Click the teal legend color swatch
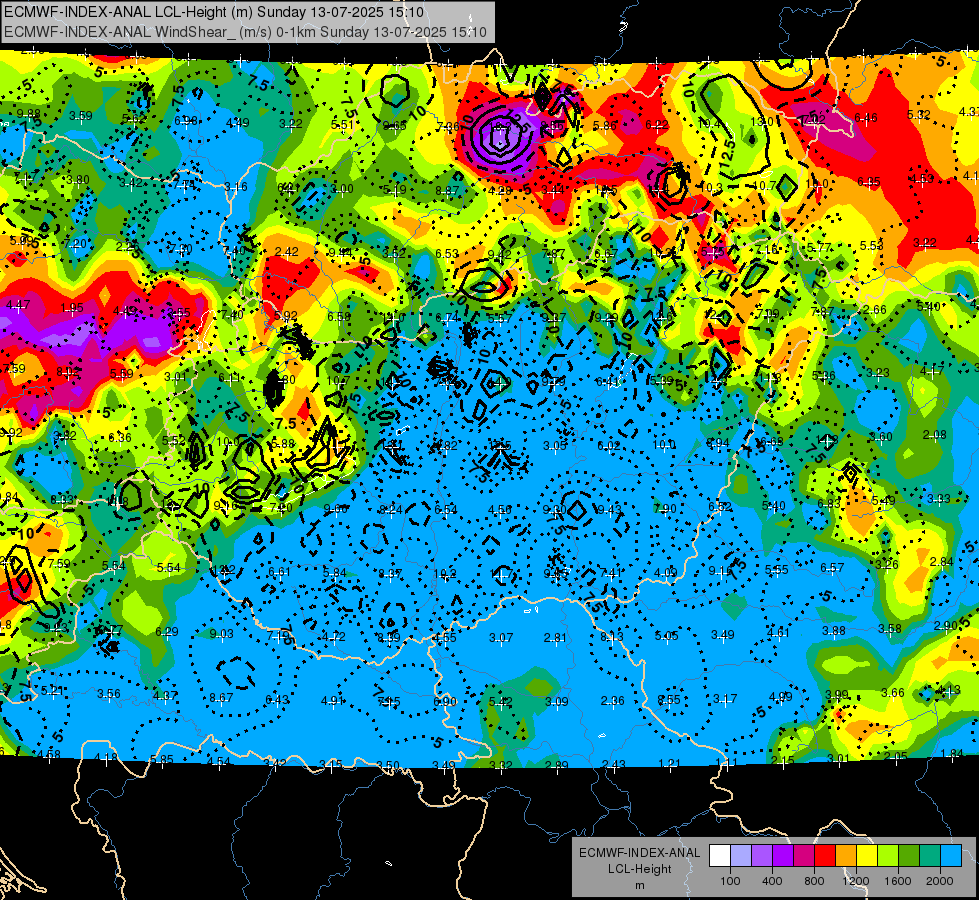This screenshot has width=979, height=900. (930, 856)
